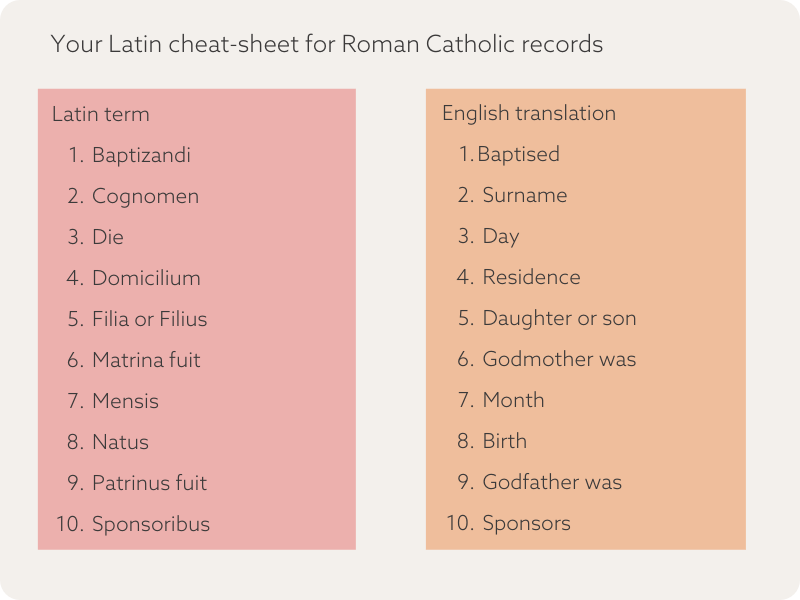Click the Latin term 'Sponsoribus'
800x600 pixels.
[151, 524]
